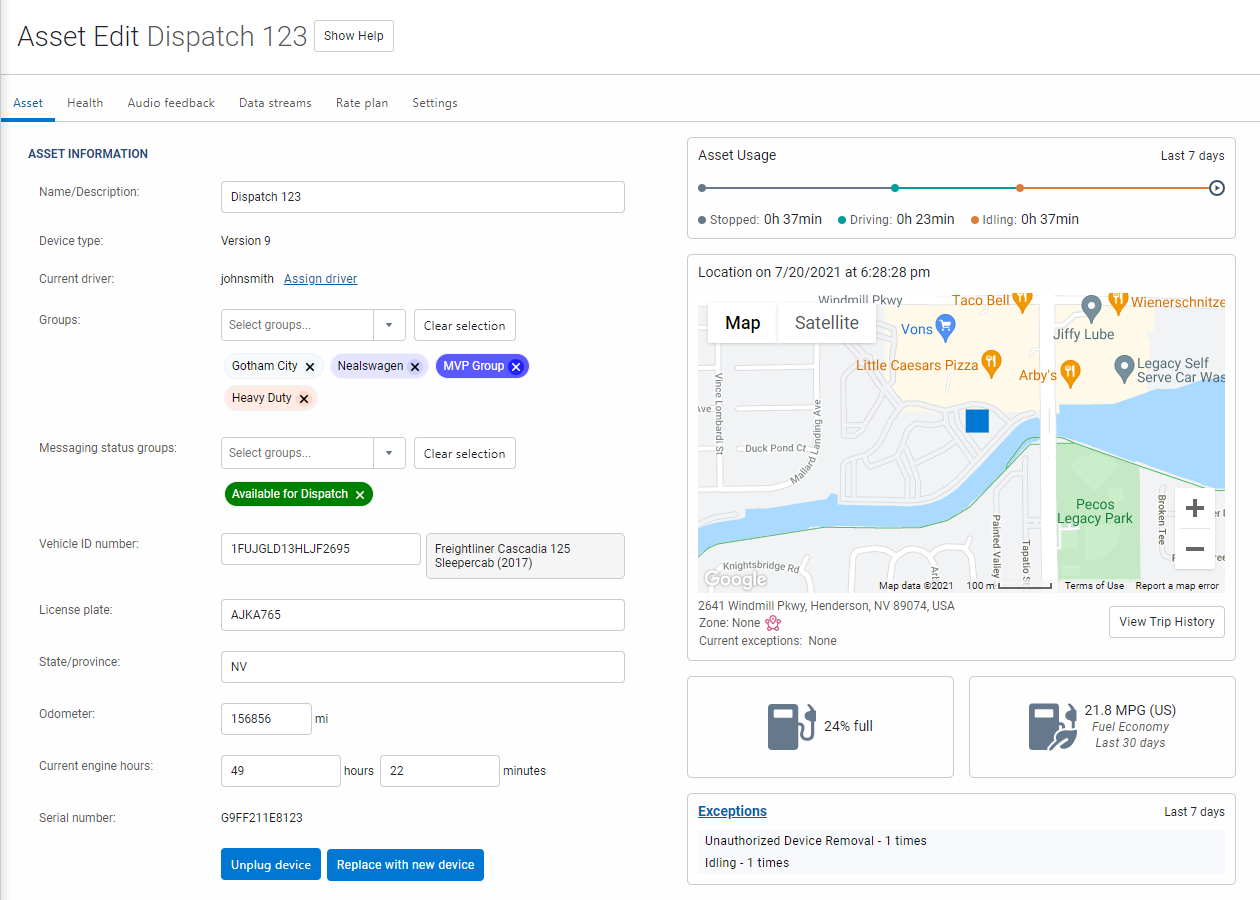This screenshot has width=1260, height=900.
Task: Open the Rate plan tab
Action: click(x=361, y=102)
